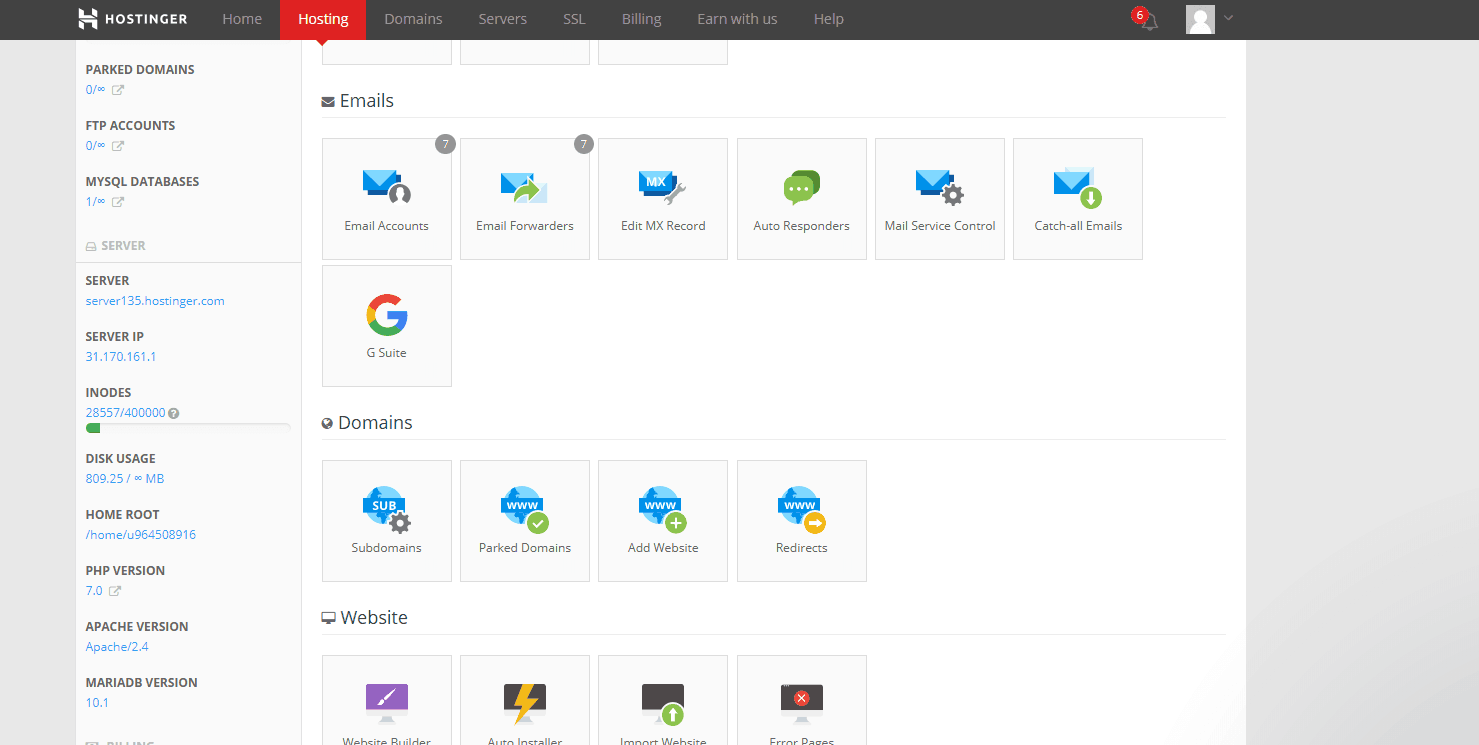Open the Earn with us menu
Image resolution: width=1479 pixels, height=745 pixels.
(737, 19)
